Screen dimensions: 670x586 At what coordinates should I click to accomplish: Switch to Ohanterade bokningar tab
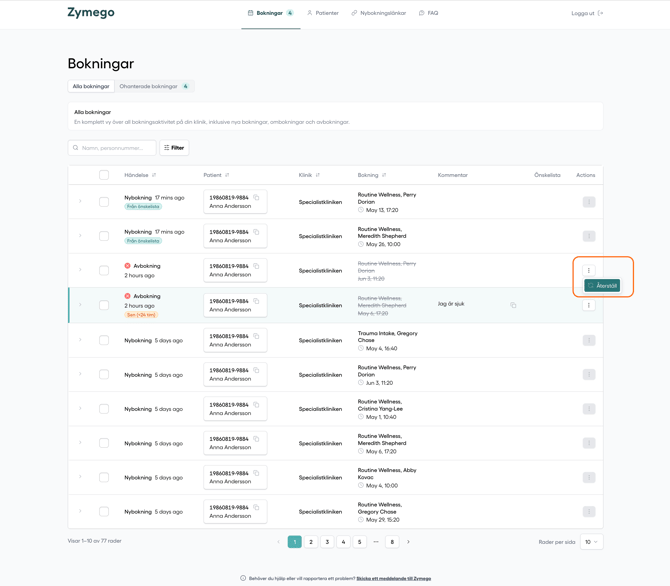[x=154, y=86]
